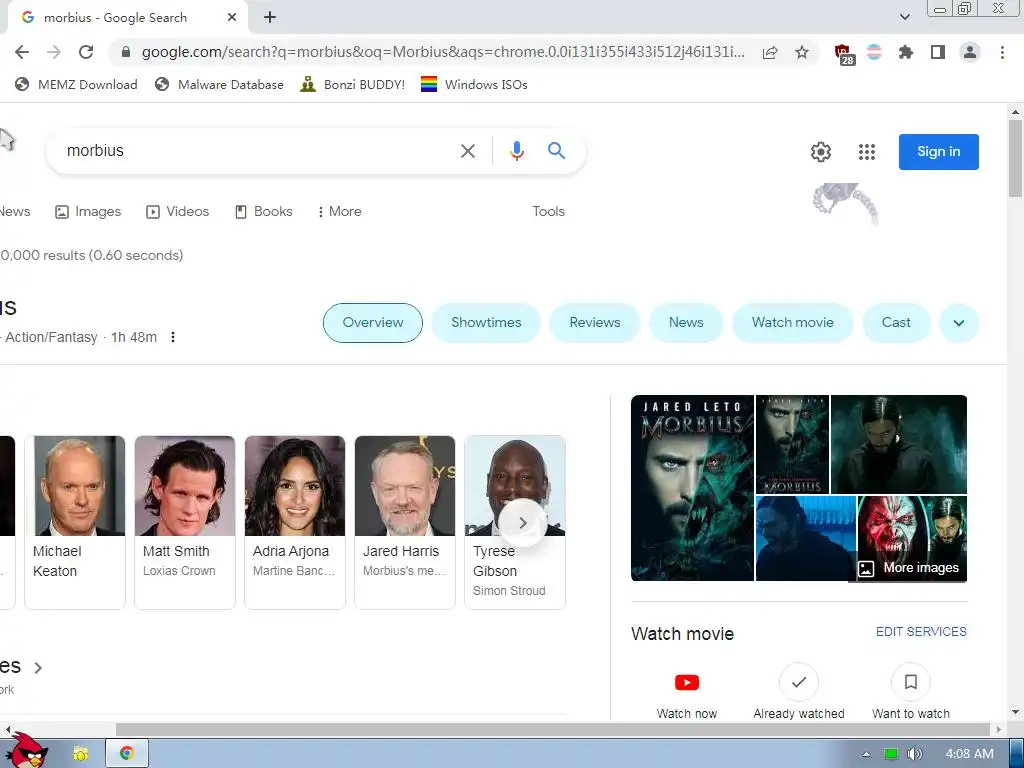The image size is (1024, 768).
Task: Open the uBlock extension showing 28
Action: [844, 54]
